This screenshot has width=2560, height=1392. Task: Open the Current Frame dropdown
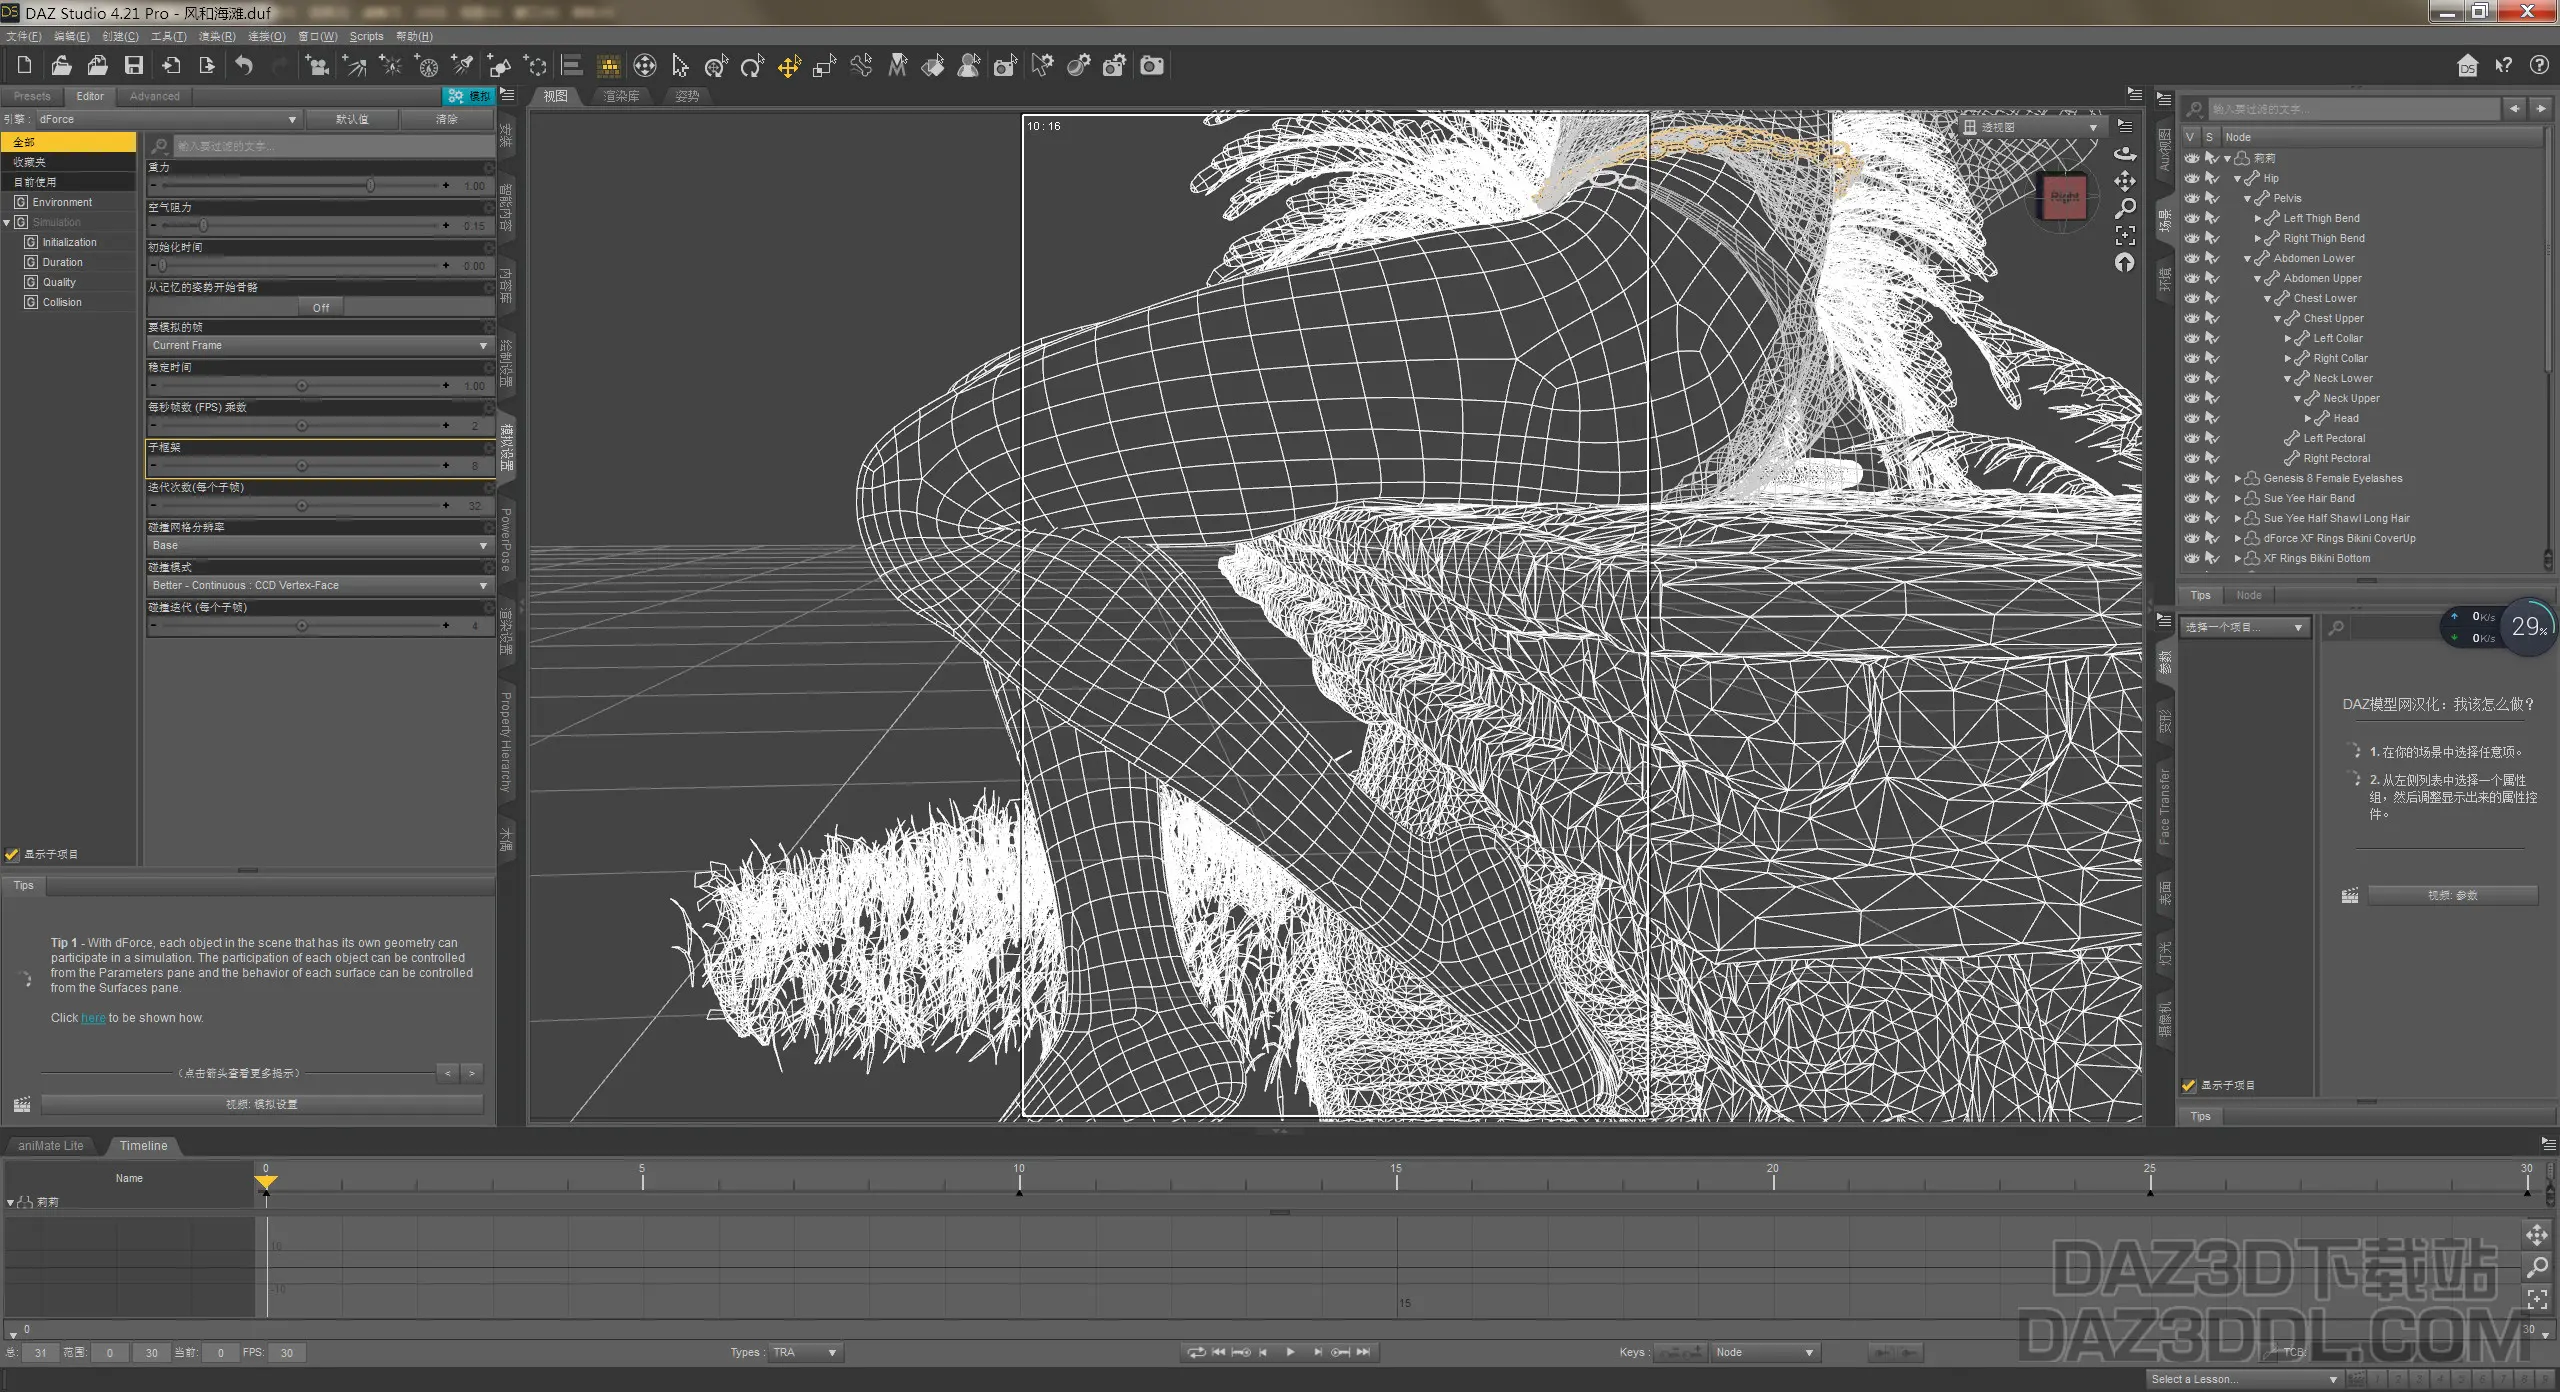click(x=320, y=345)
